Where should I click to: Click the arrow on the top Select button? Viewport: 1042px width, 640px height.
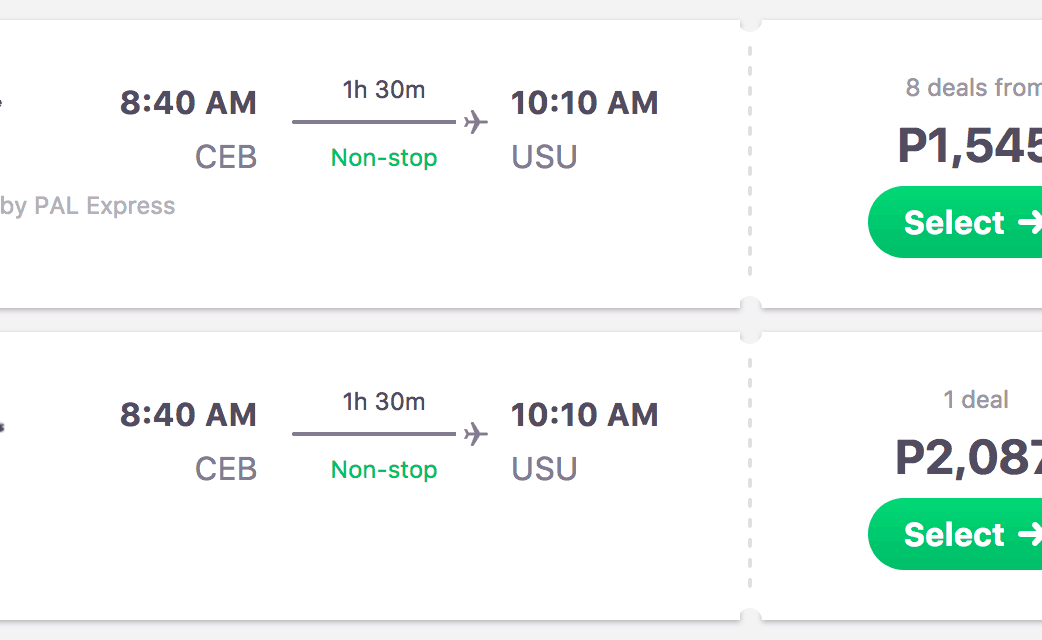[1029, 222]
